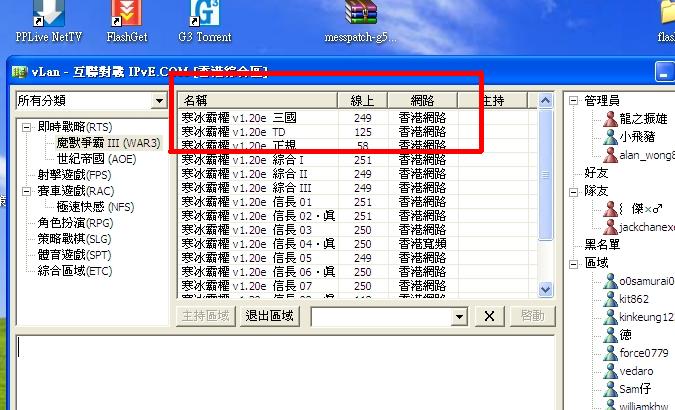Viewport: 675px width, 410px height.
Task: Open the 所有分類 category dropdown
Action: coord(159,101)
